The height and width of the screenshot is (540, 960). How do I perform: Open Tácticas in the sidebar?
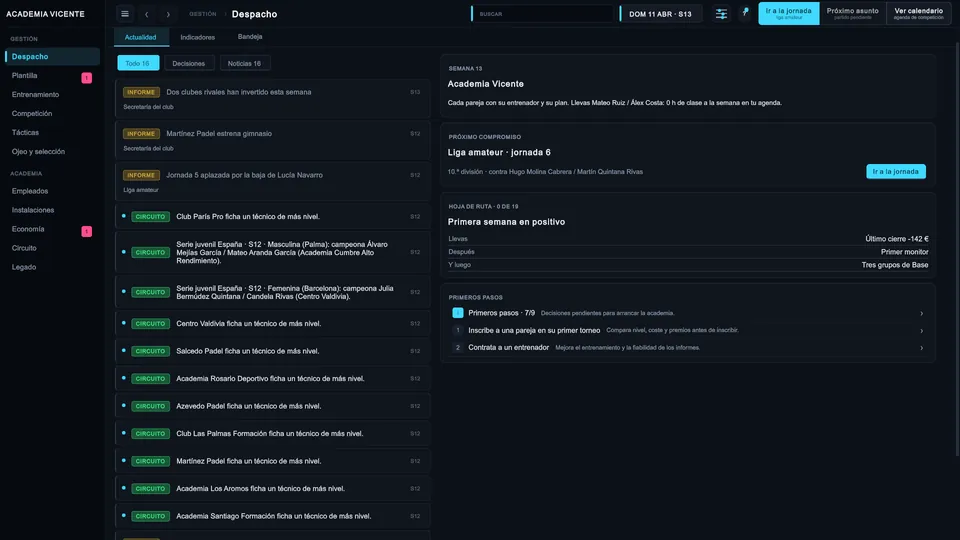click(x=52, y=132)
